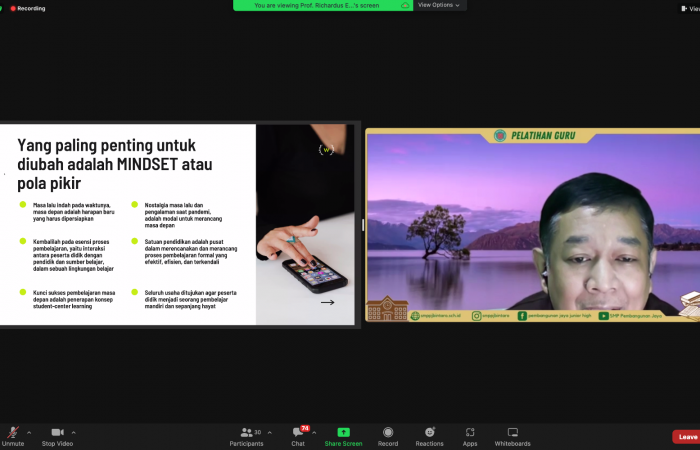700x450 pixels.
Task: Start recording with the Record button
Action: 387,436
